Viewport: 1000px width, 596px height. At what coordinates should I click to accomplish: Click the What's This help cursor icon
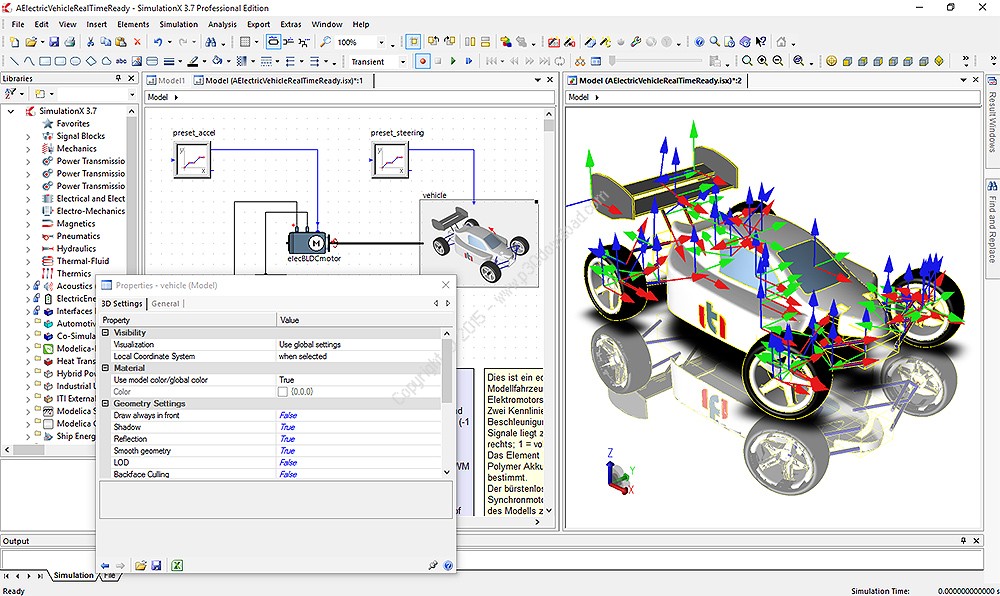pyautogui.click(x=761, y=42)
